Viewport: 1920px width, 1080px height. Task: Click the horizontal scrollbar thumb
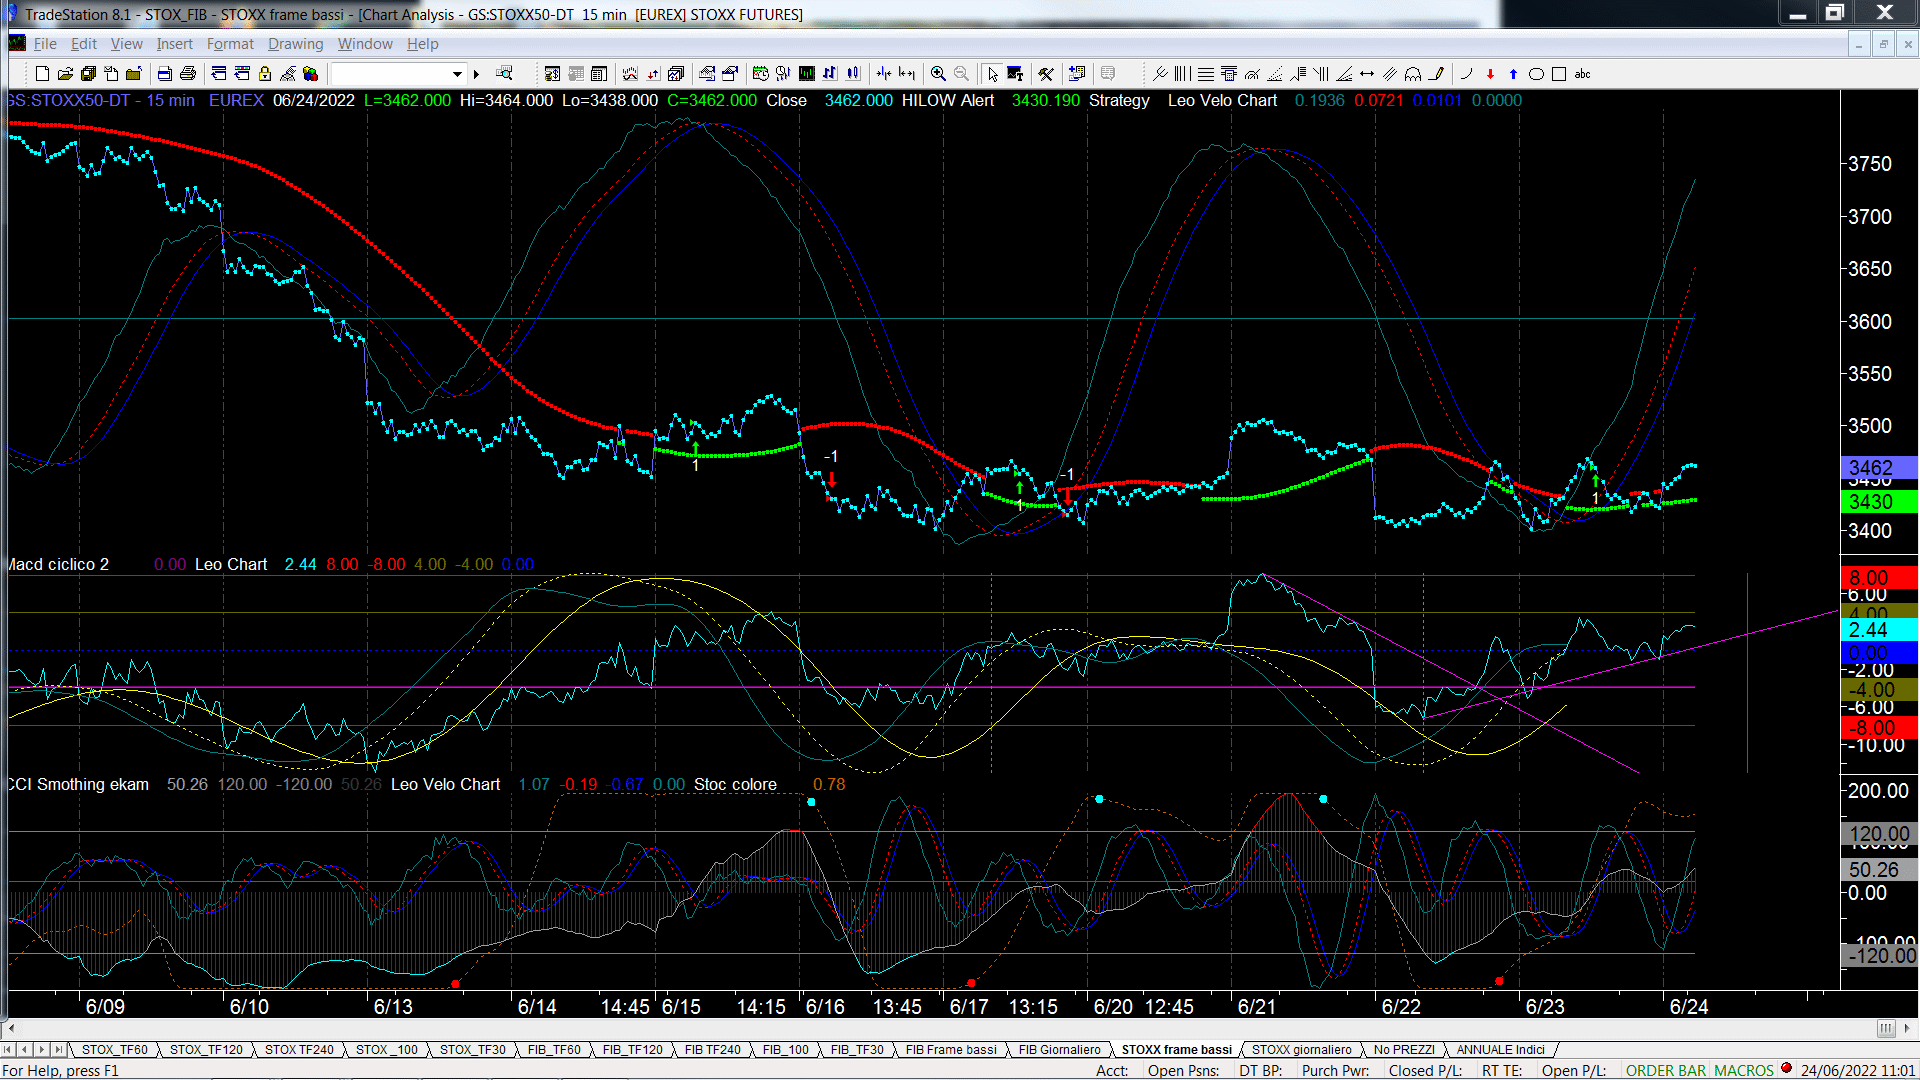tap(1886, 1028)
